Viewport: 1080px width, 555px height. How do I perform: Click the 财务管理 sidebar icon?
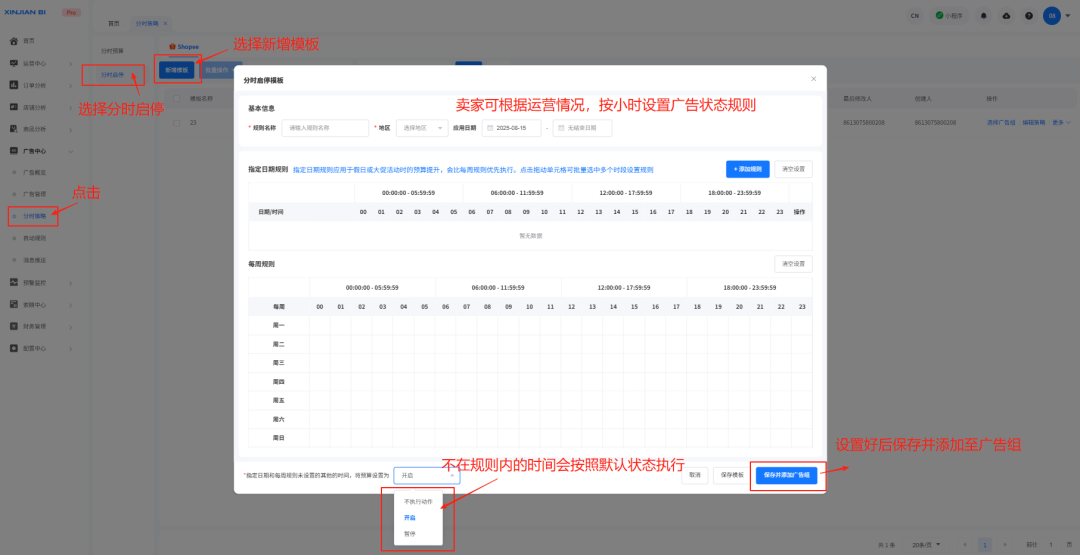(x=14, y=326)
